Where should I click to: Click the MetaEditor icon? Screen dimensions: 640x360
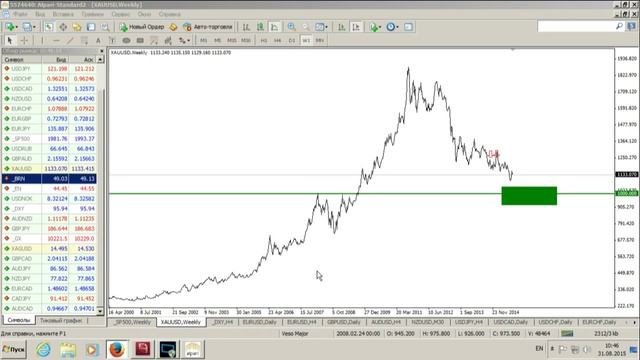pyautogui.click(x=173, y=27)
